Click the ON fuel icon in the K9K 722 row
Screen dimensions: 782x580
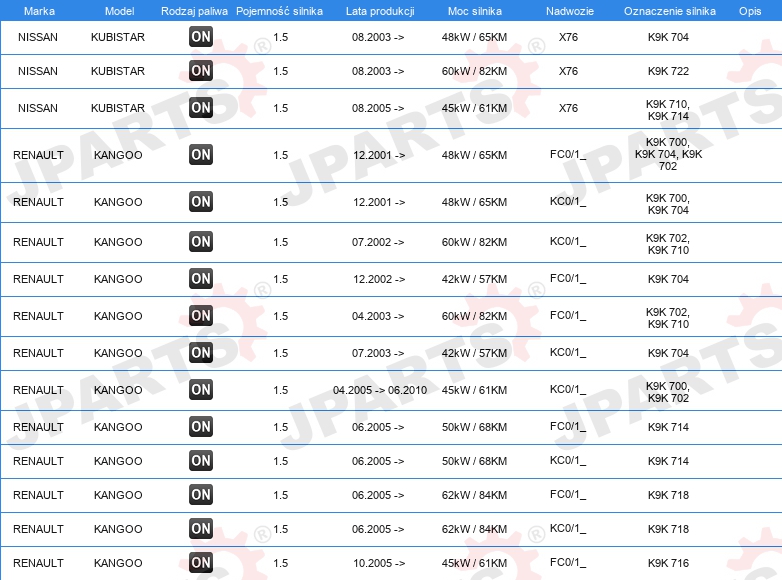(201, 70)
